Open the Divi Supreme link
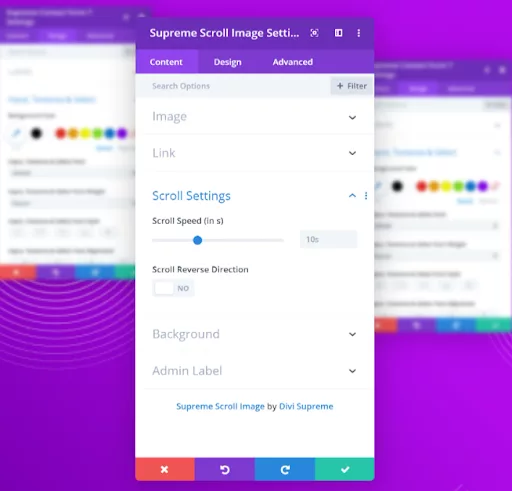 click(306, 406)
